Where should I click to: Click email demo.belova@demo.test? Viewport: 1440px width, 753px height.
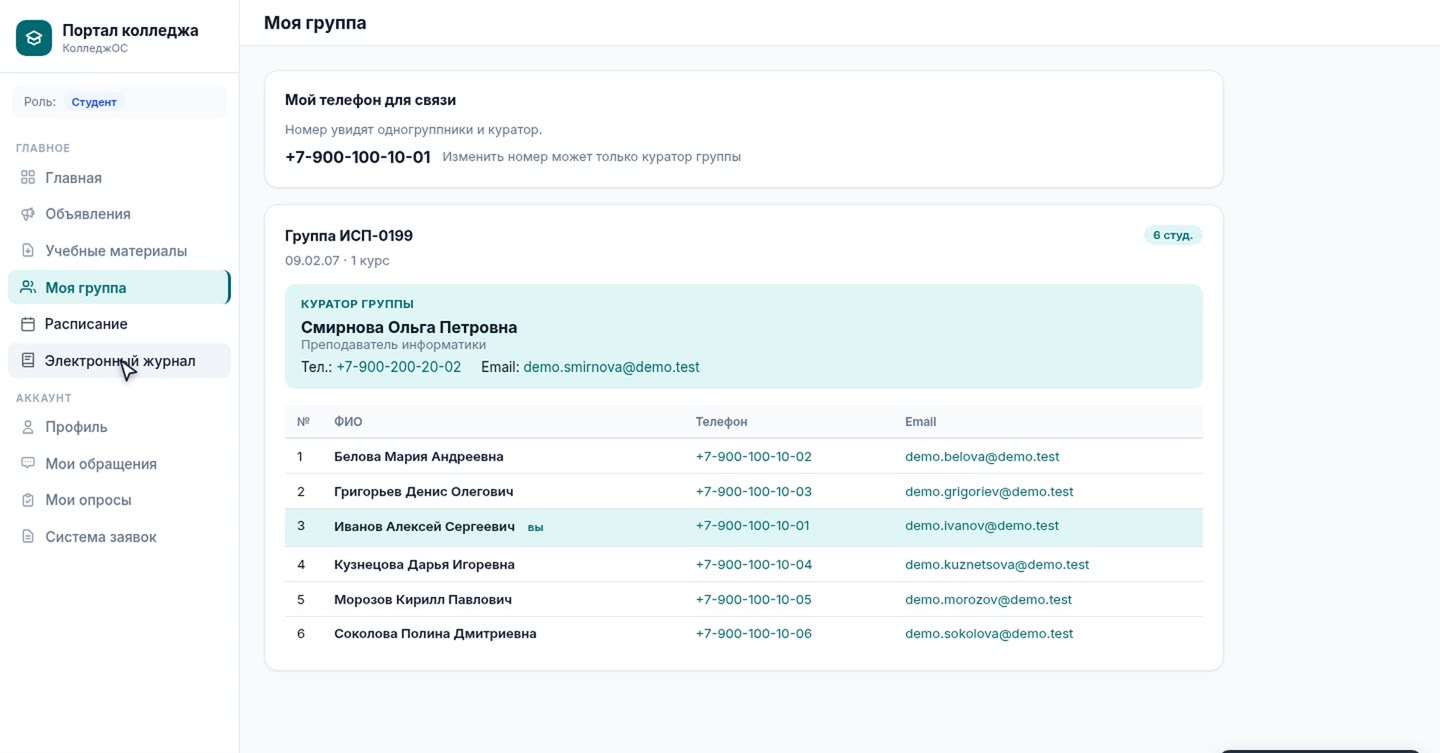tap(982, 456)
